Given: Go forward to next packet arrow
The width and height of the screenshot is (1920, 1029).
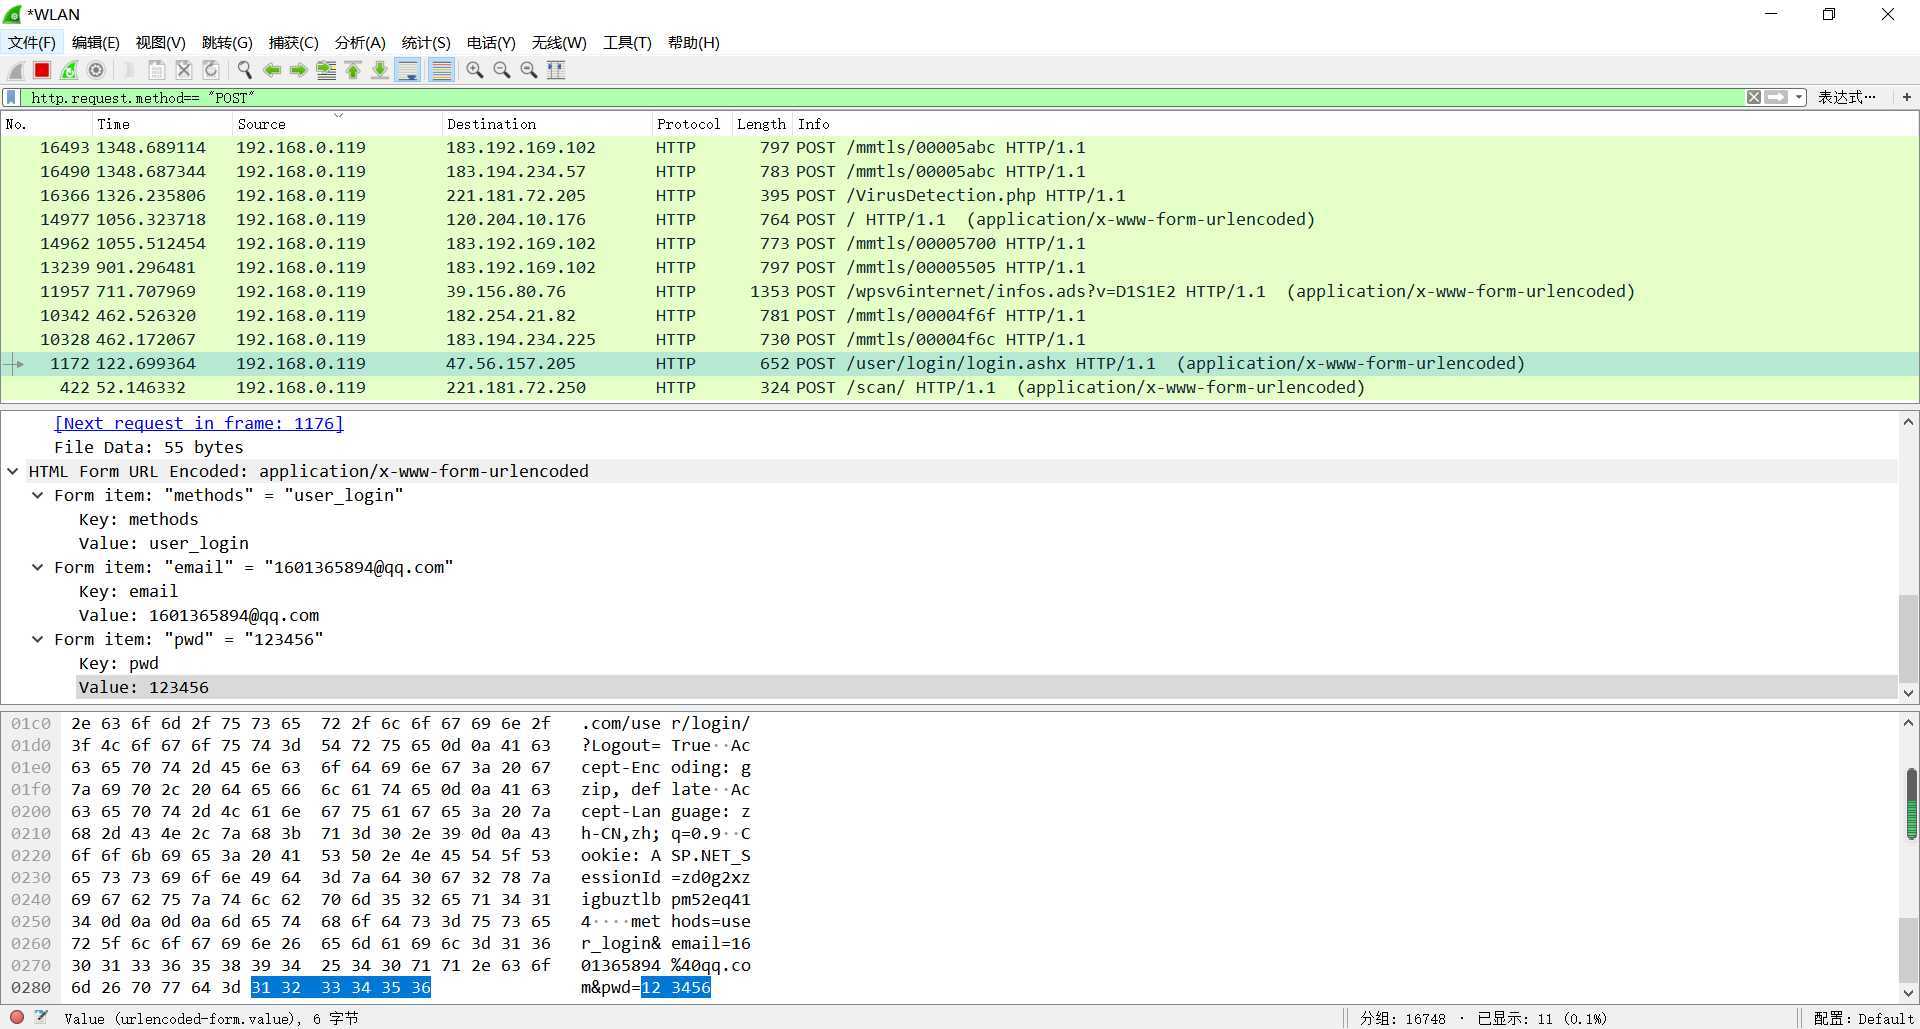Looking at the screenshot, I should coord(298,70).
